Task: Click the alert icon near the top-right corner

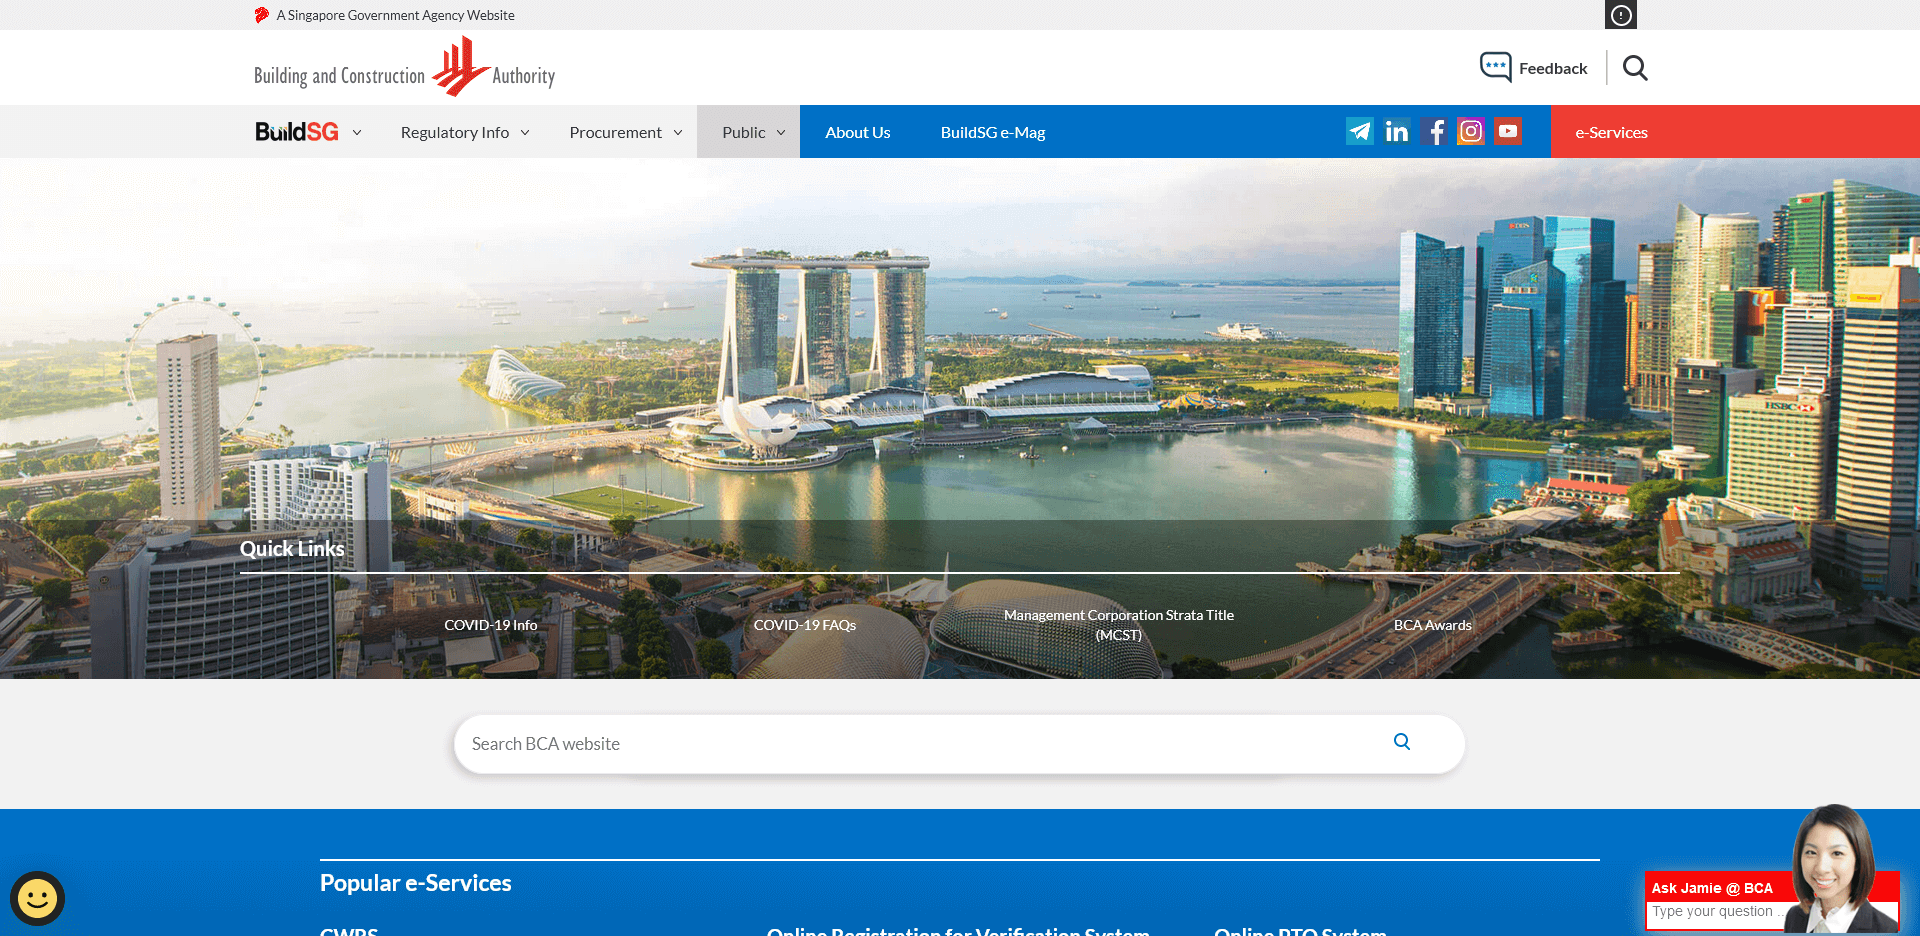Action: click(1620, 14)
